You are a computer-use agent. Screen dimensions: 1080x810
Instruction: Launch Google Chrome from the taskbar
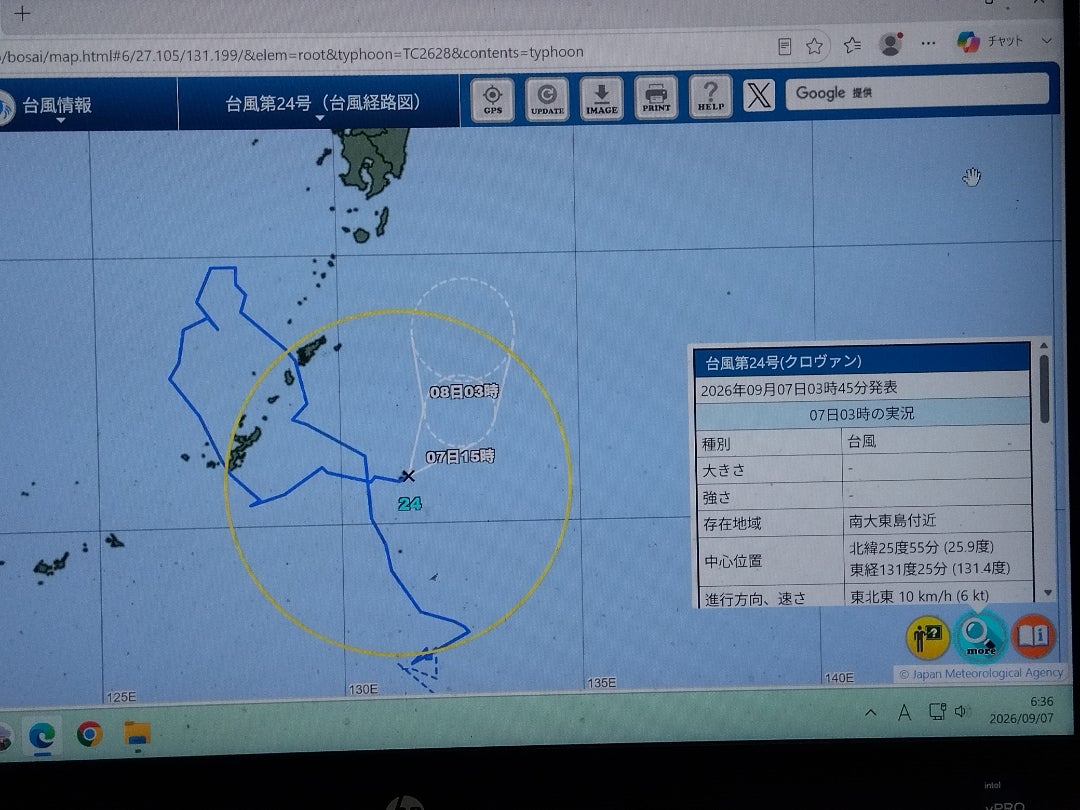90,734
